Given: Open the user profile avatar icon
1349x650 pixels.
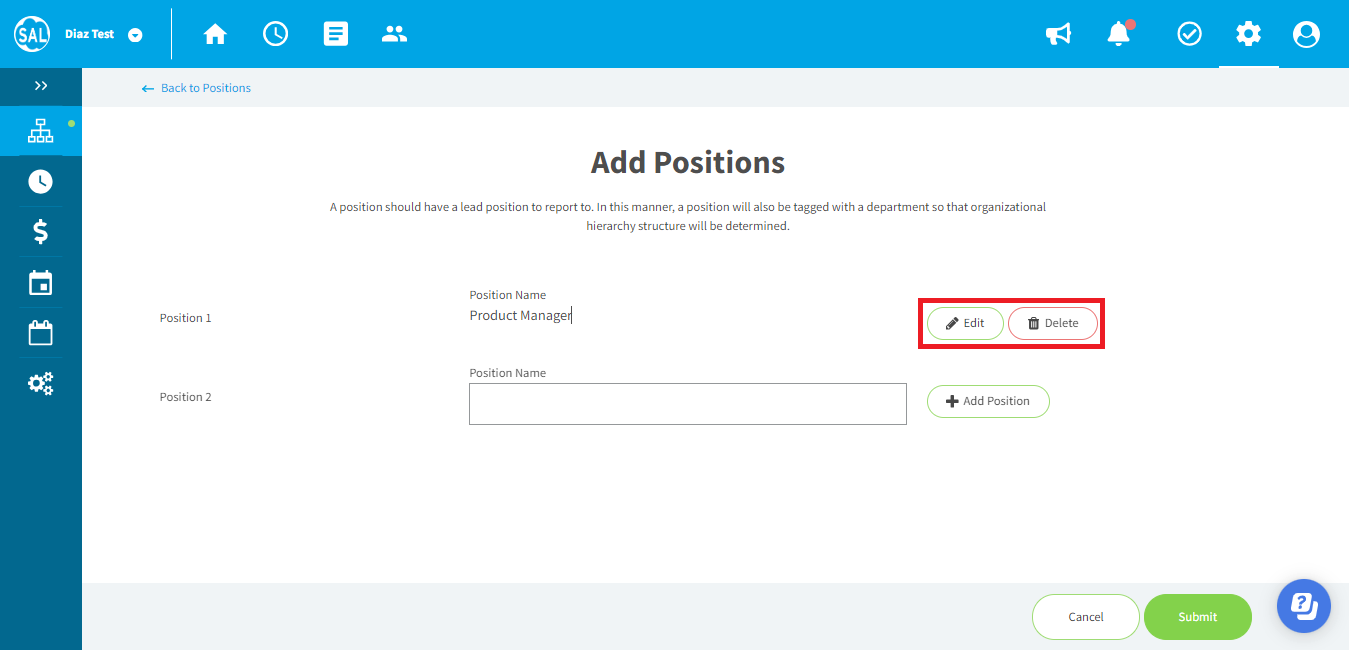Looking at the screenshot, I should (1306, 34).
